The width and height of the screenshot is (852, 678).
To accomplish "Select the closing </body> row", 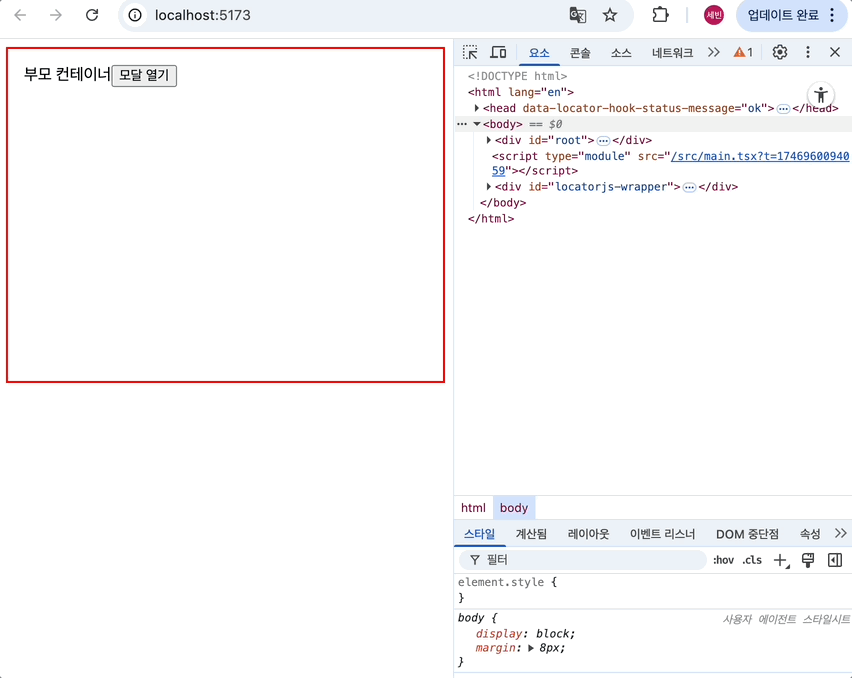I will pos(503,203).
